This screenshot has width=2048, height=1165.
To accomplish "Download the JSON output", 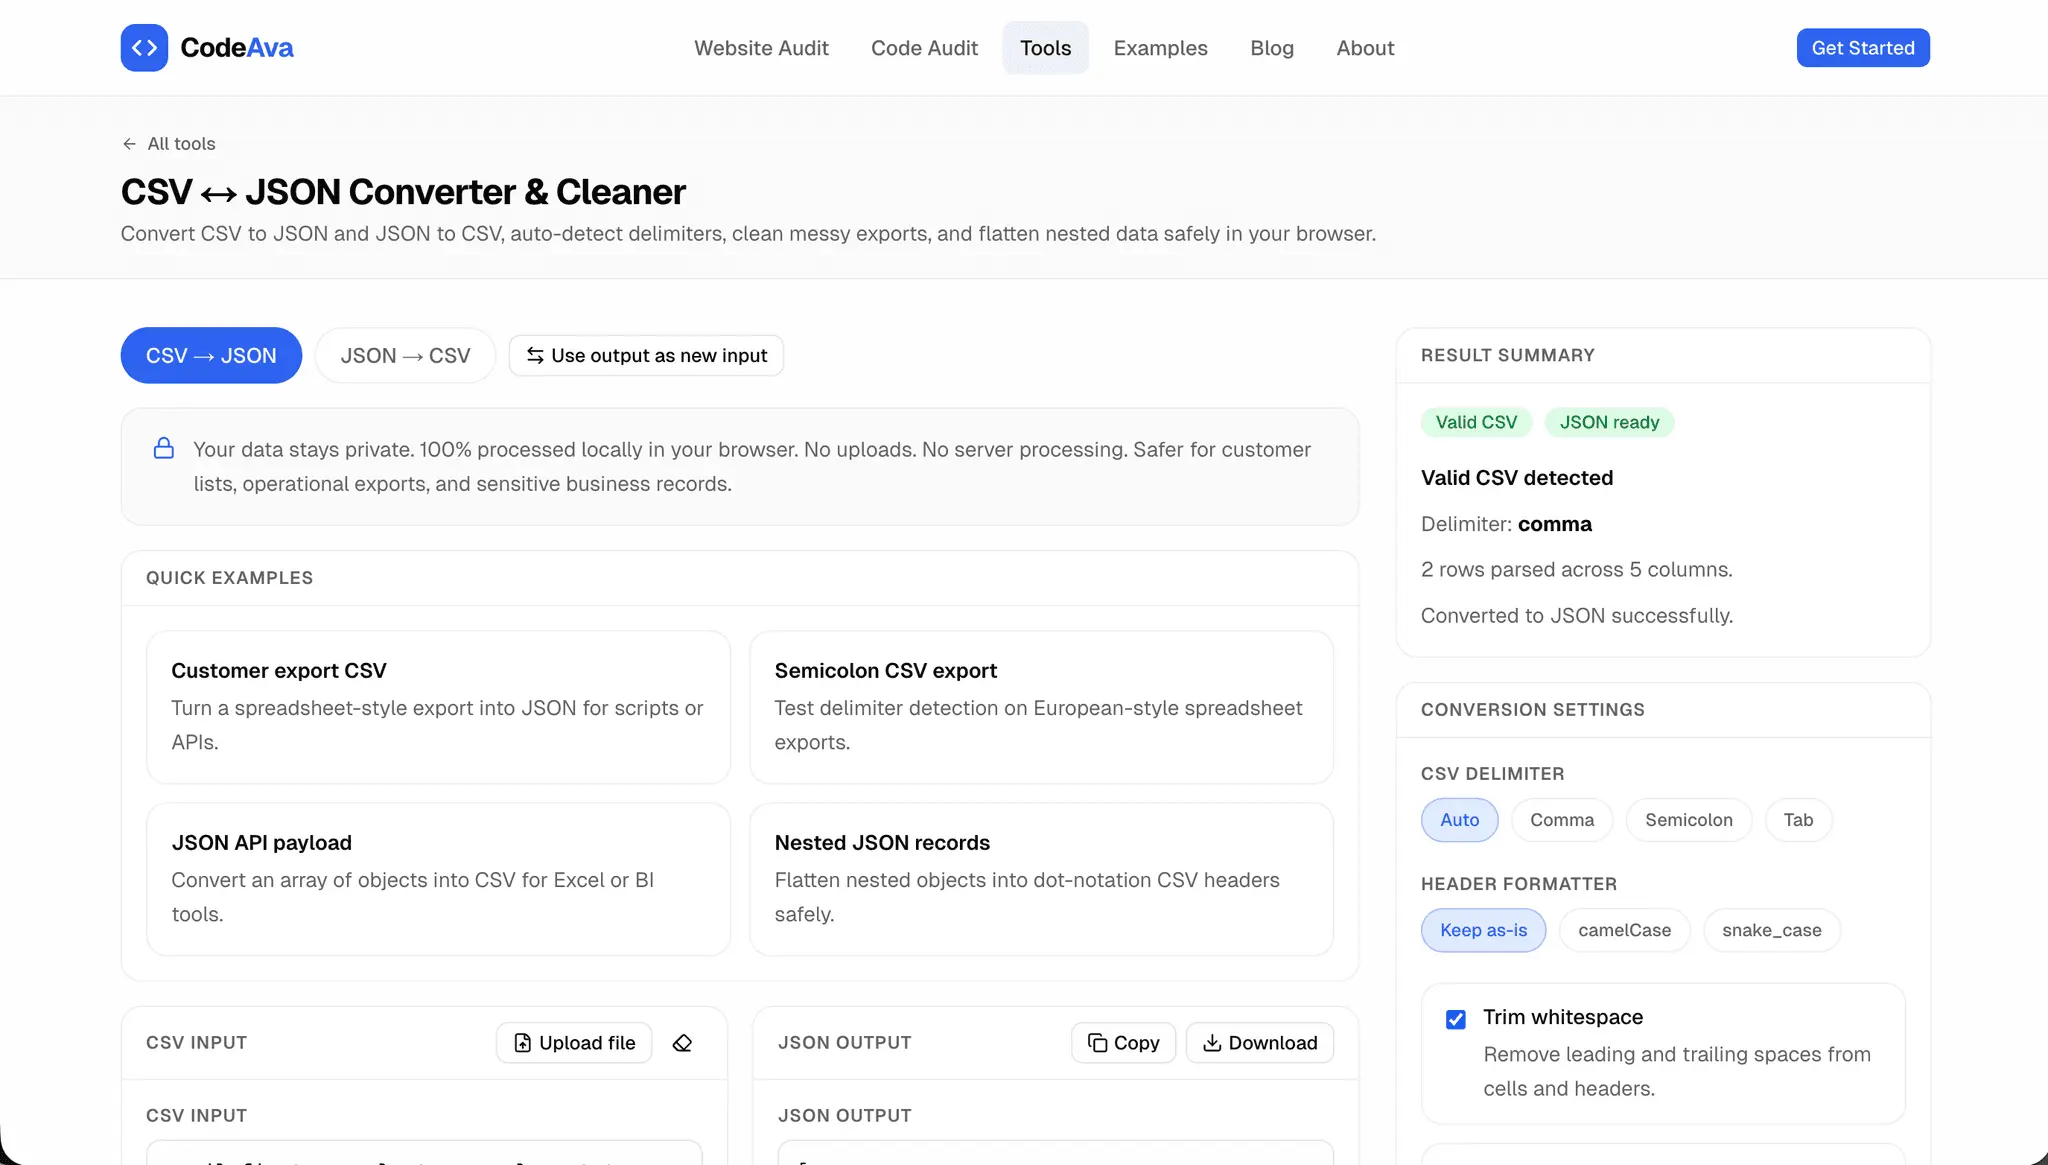I will tap(1259, 1043).
